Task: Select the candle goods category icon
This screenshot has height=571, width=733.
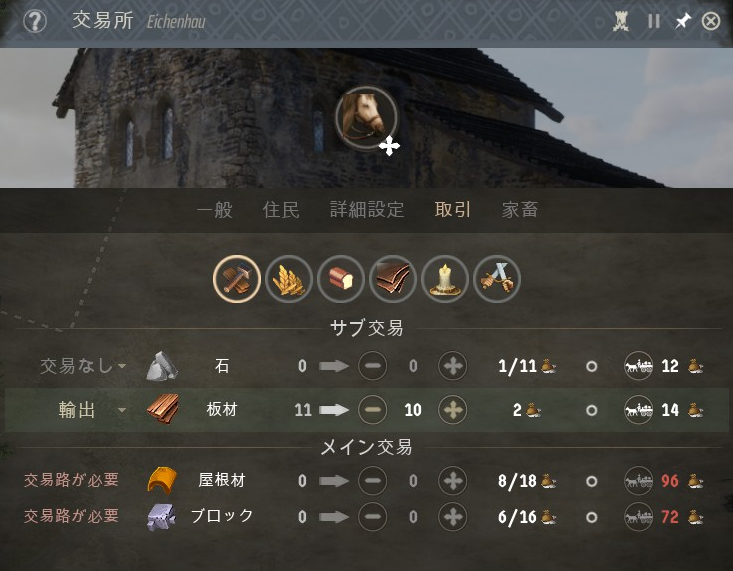Action: 445,279
